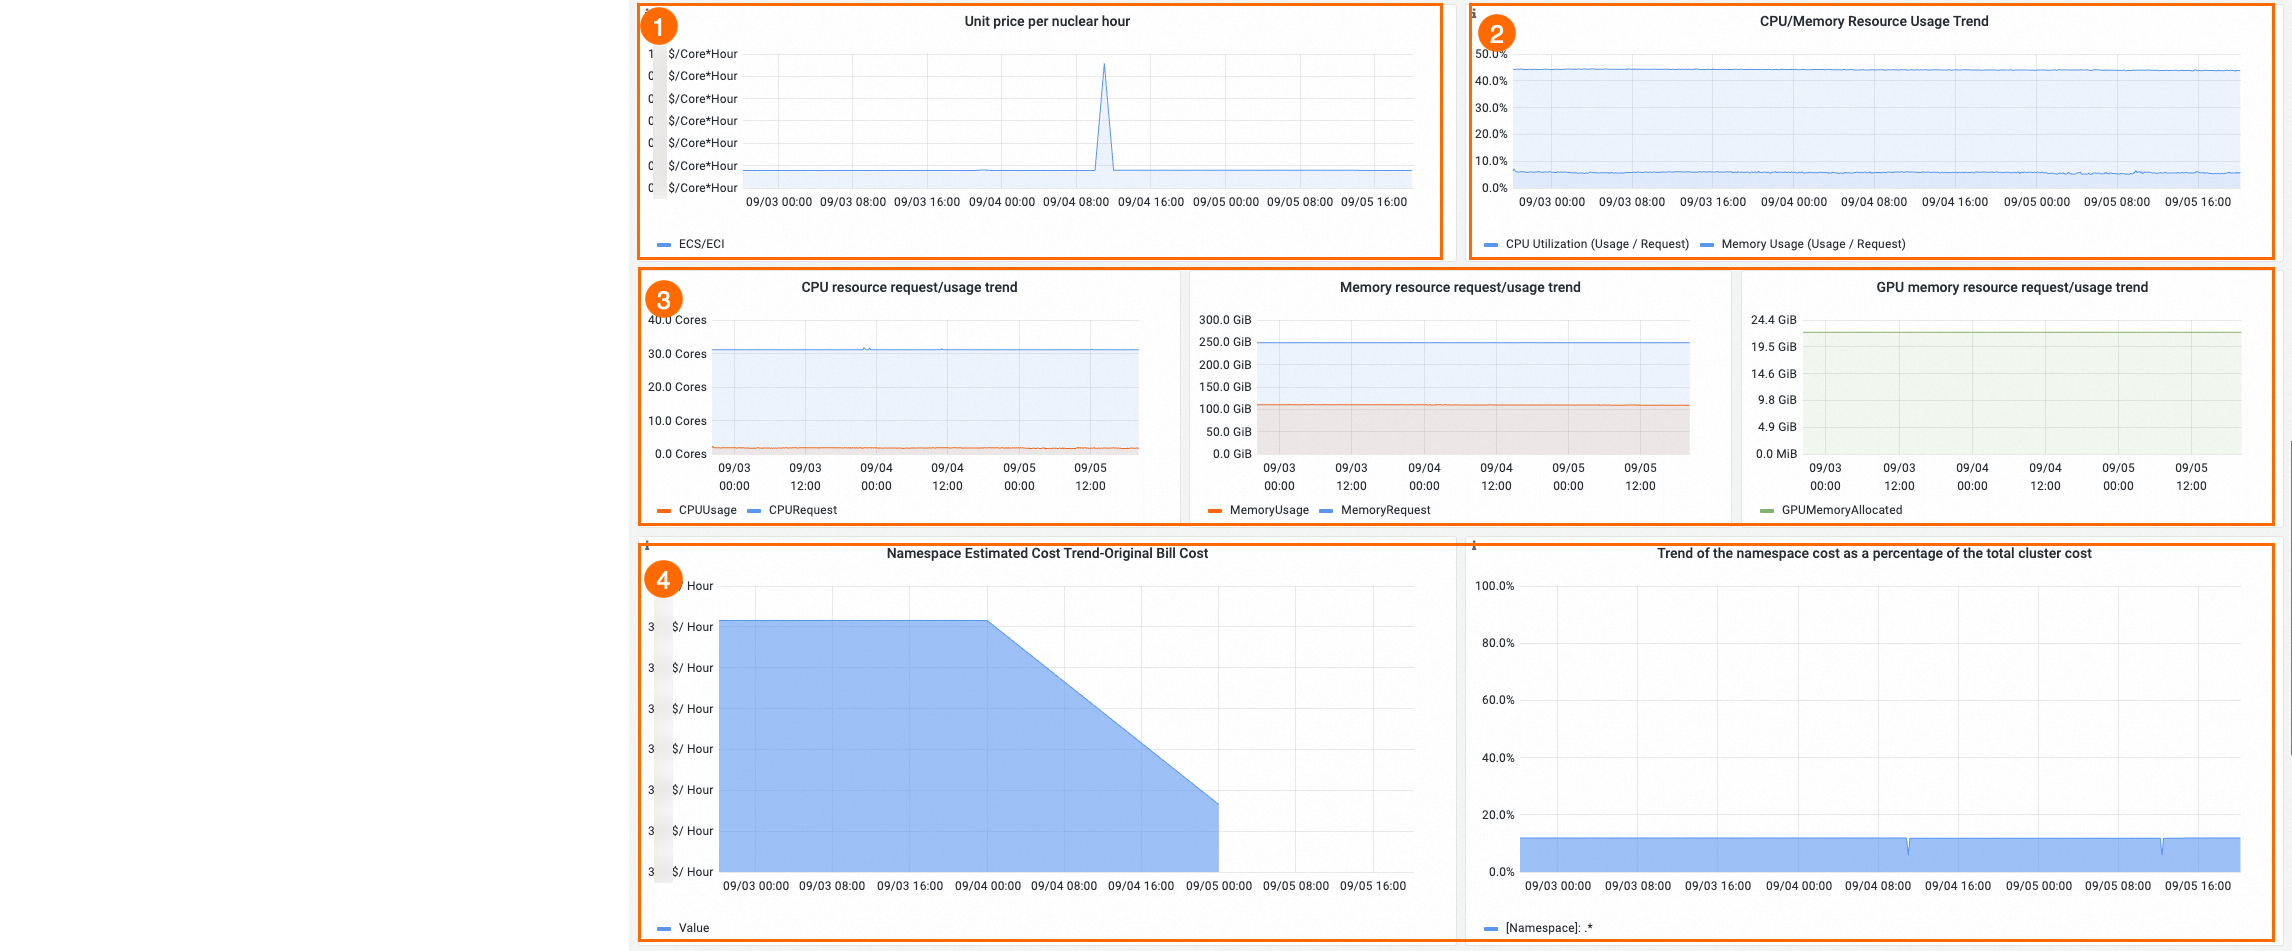The height and width of the screenshot is (951, 2292).
Task: Toggle CPU Utilization (Usage / Request) legend series
Action: click(1597, 244)
